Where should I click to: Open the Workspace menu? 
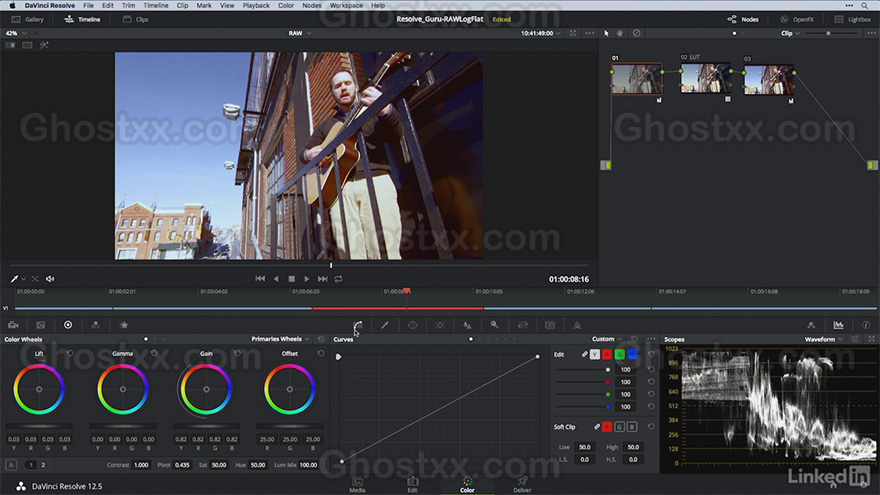[x=346, y=5]
